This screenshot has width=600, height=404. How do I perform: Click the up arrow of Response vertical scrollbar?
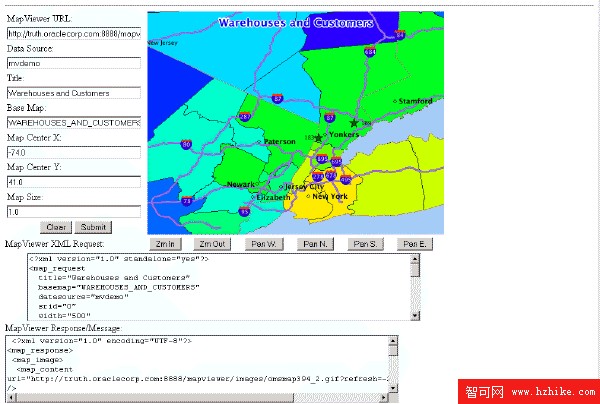[393, 341]
